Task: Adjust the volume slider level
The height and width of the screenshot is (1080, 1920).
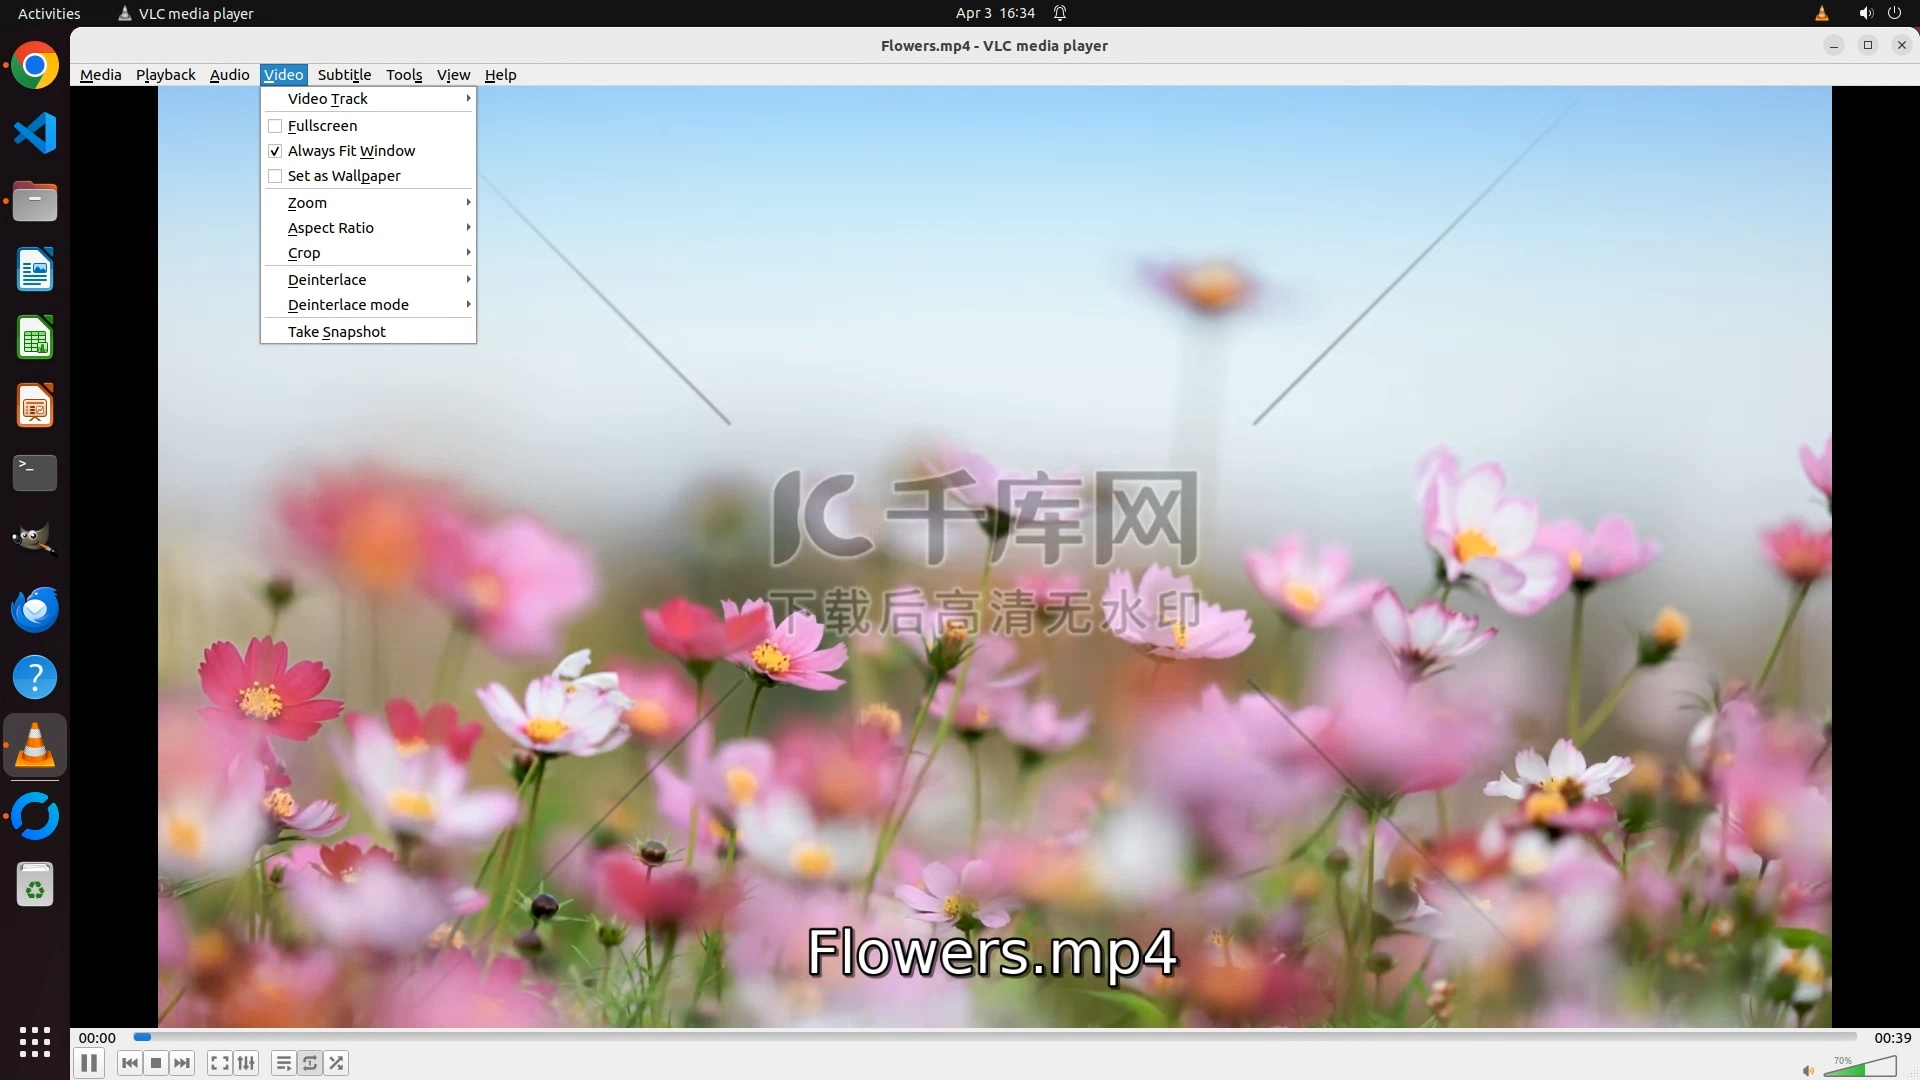Action: [1860, 1068]
